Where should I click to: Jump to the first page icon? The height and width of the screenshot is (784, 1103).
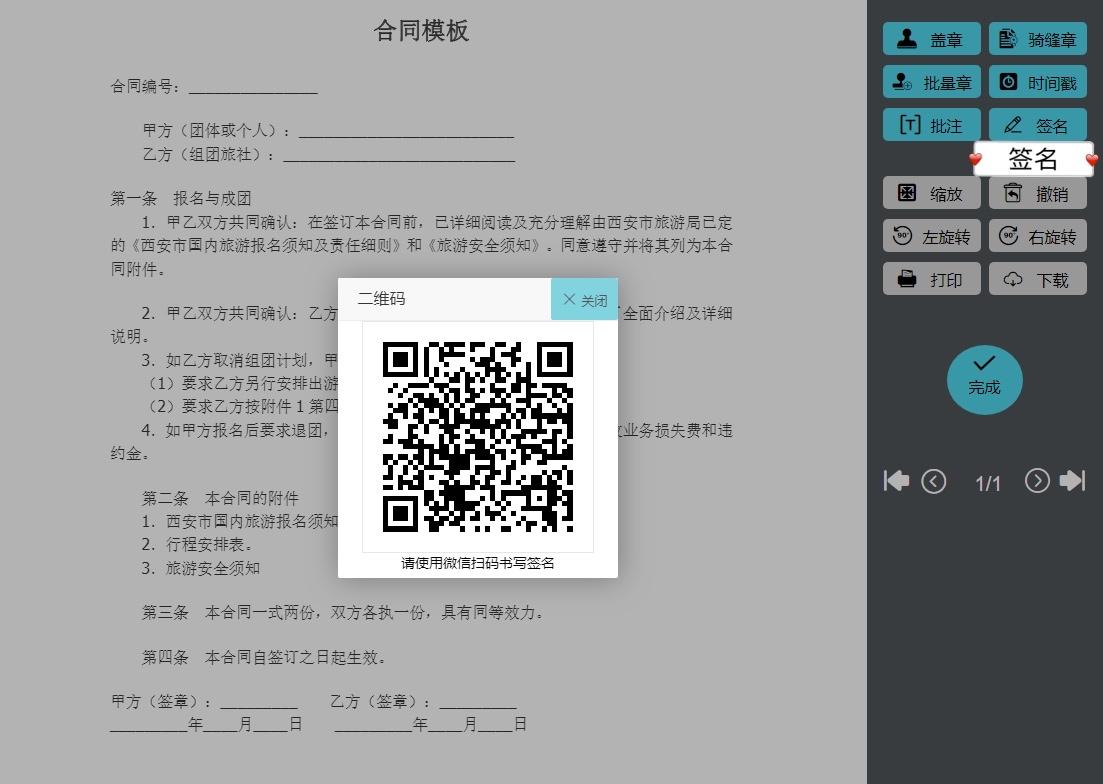coord(896,481)
